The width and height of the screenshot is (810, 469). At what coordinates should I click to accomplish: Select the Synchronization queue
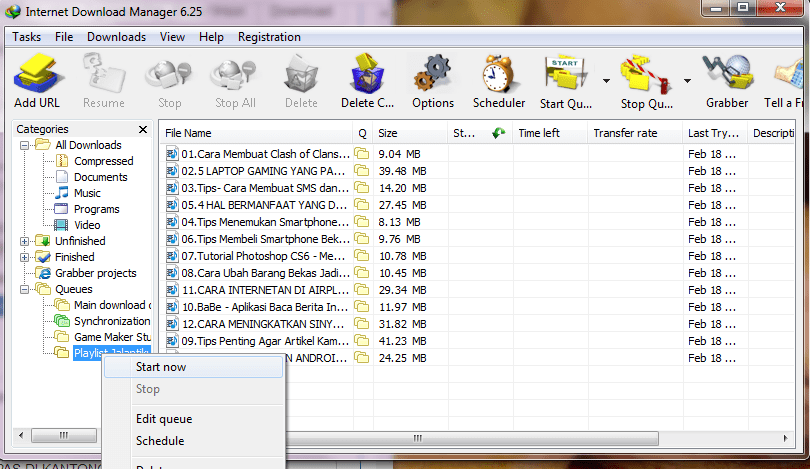click(x=112, y=321)
